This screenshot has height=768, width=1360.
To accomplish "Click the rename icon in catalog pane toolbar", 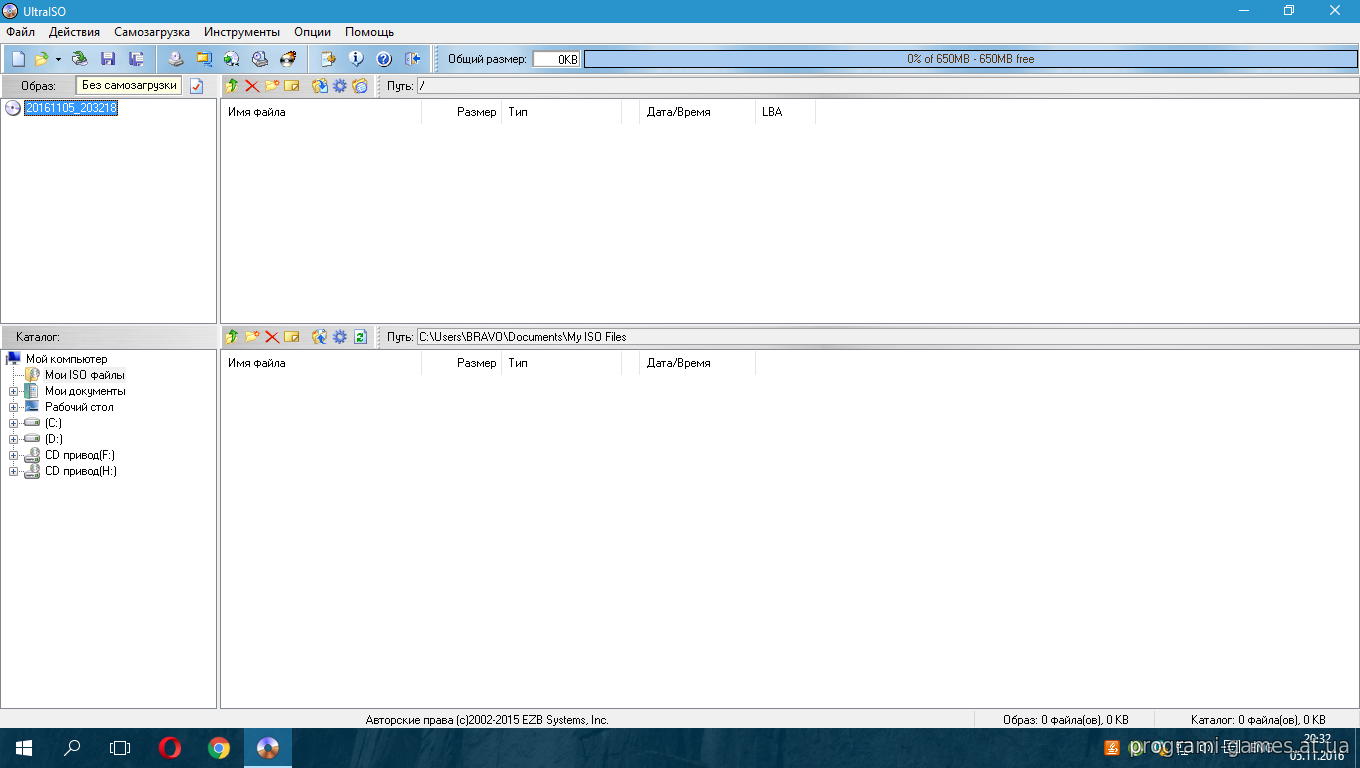I will point(292,337).
